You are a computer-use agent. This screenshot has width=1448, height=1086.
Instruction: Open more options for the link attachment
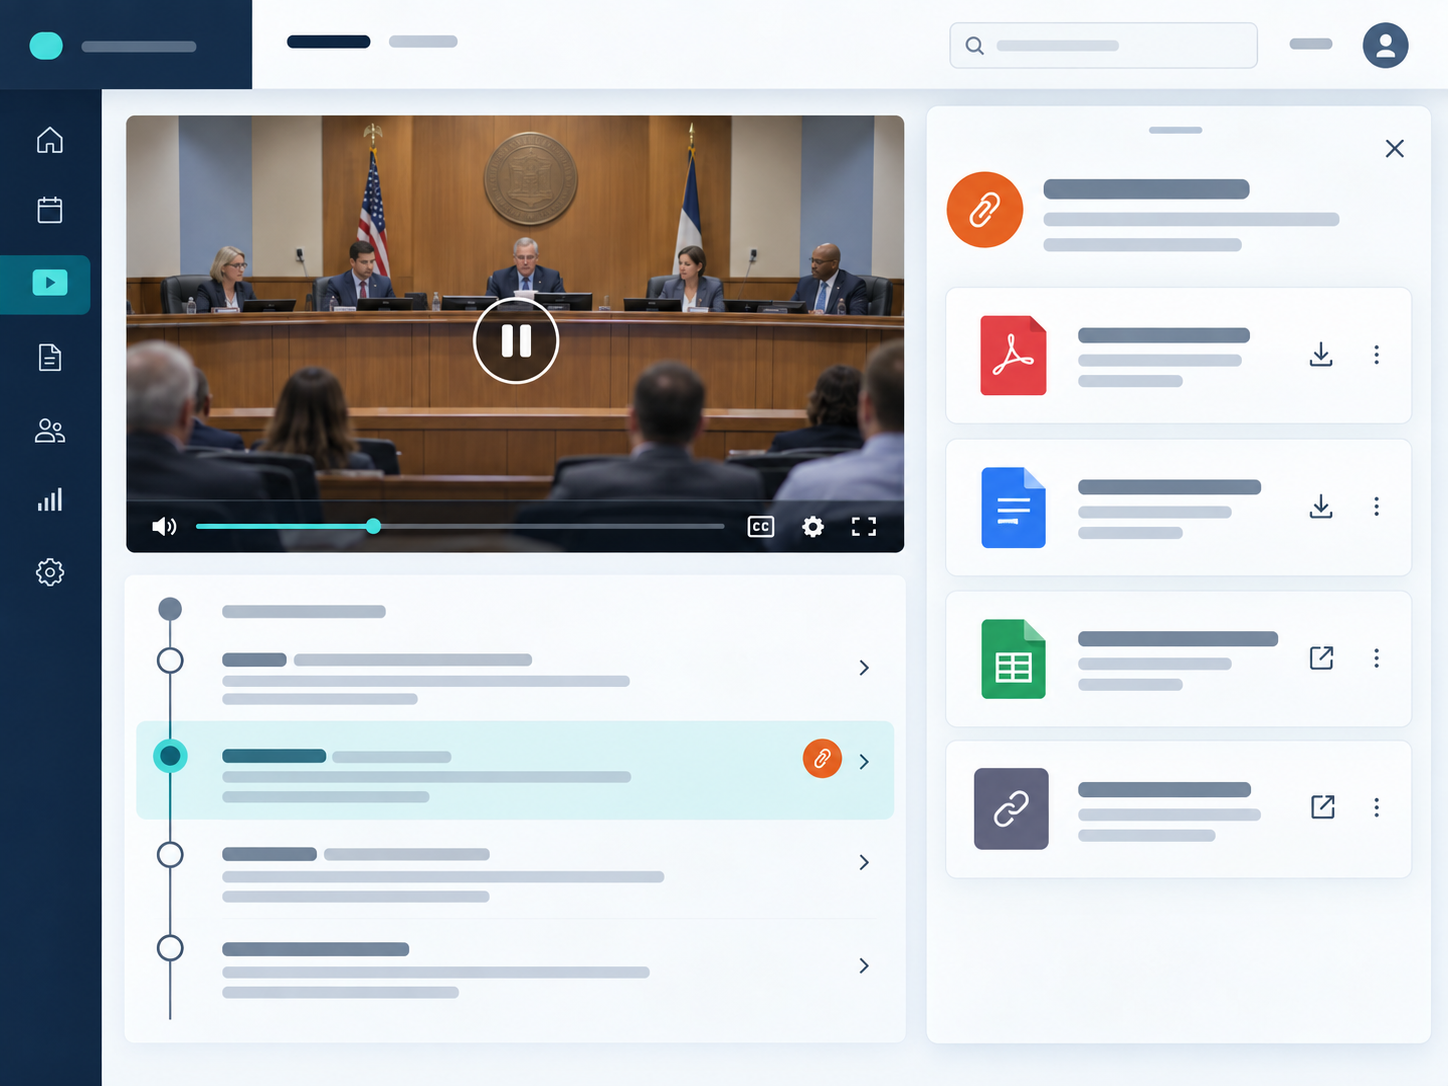pyautogui.click(x=1376, y=807)
